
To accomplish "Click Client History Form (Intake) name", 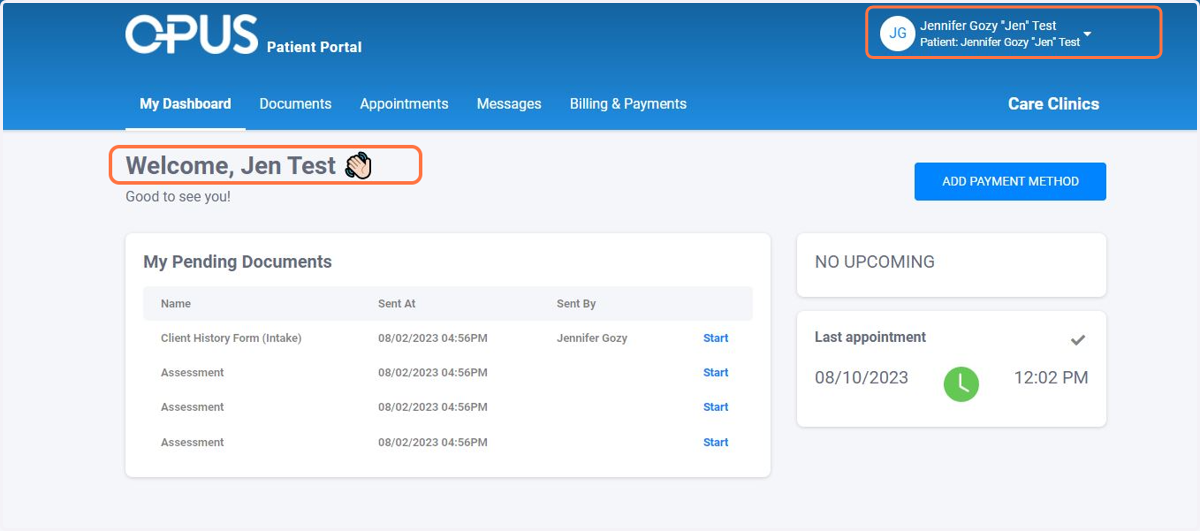I will tap(231, 338).
